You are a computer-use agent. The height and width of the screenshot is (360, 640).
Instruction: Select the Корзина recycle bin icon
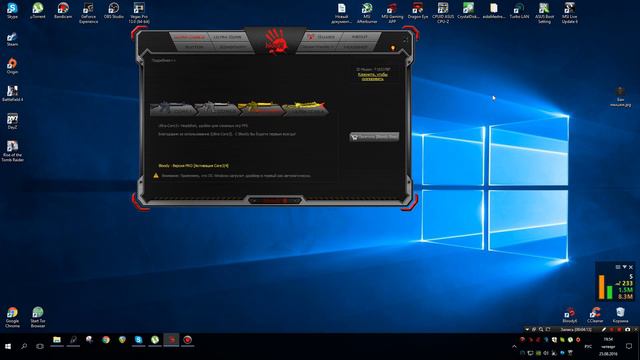tap(620, 316)
